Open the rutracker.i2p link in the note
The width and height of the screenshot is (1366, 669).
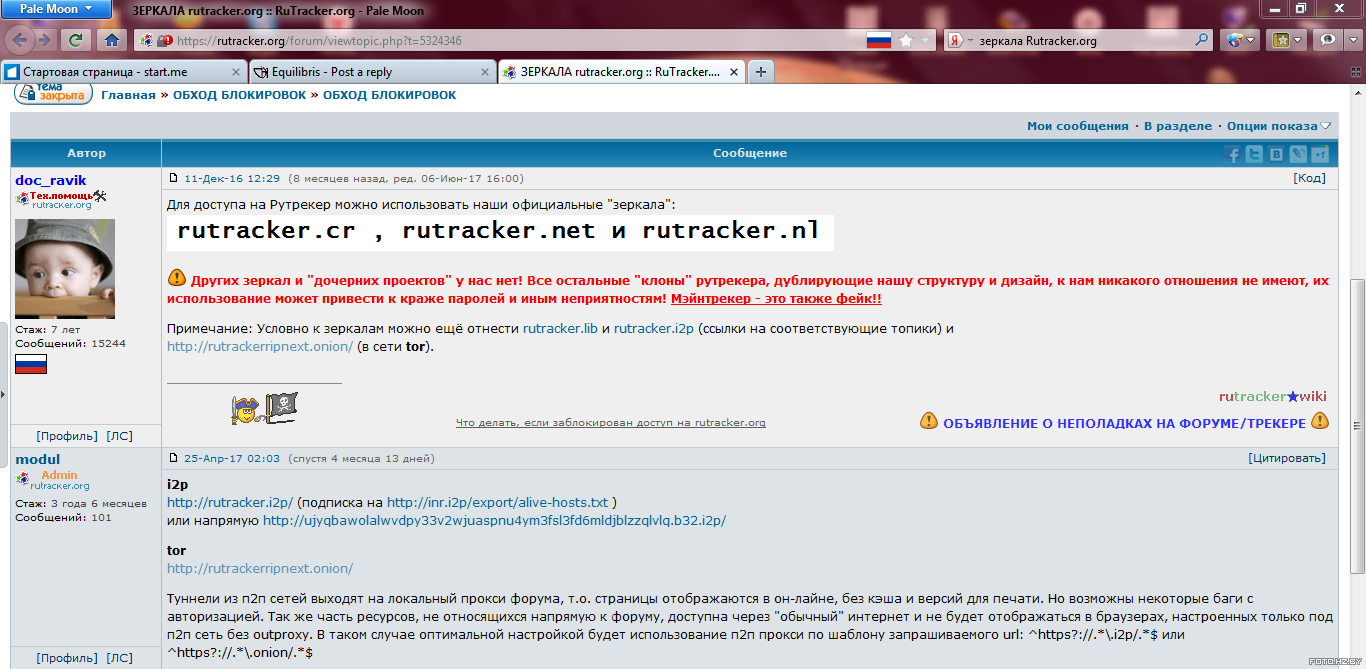point(654,328)
